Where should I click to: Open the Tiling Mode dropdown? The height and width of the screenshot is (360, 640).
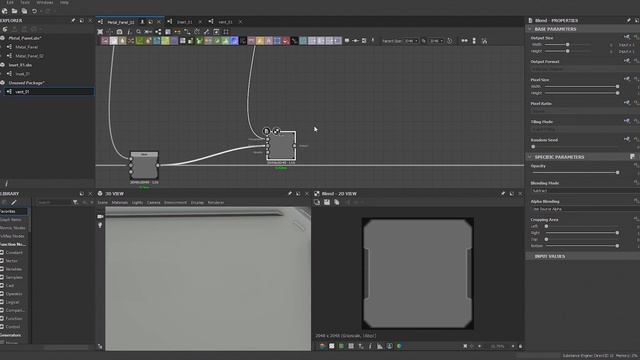pyautogui.click(x=584, y=129)
